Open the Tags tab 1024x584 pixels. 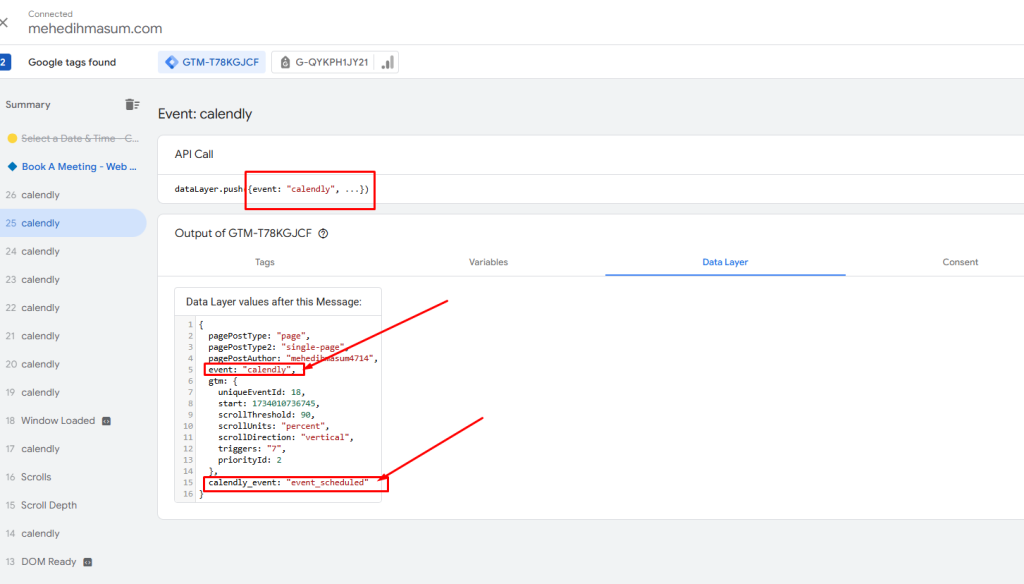point(264,262)
